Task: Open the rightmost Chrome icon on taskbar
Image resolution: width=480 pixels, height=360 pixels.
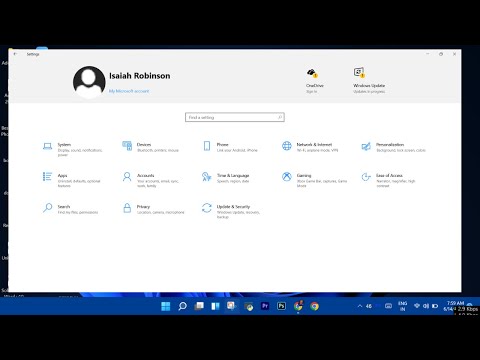Action: 314,306
